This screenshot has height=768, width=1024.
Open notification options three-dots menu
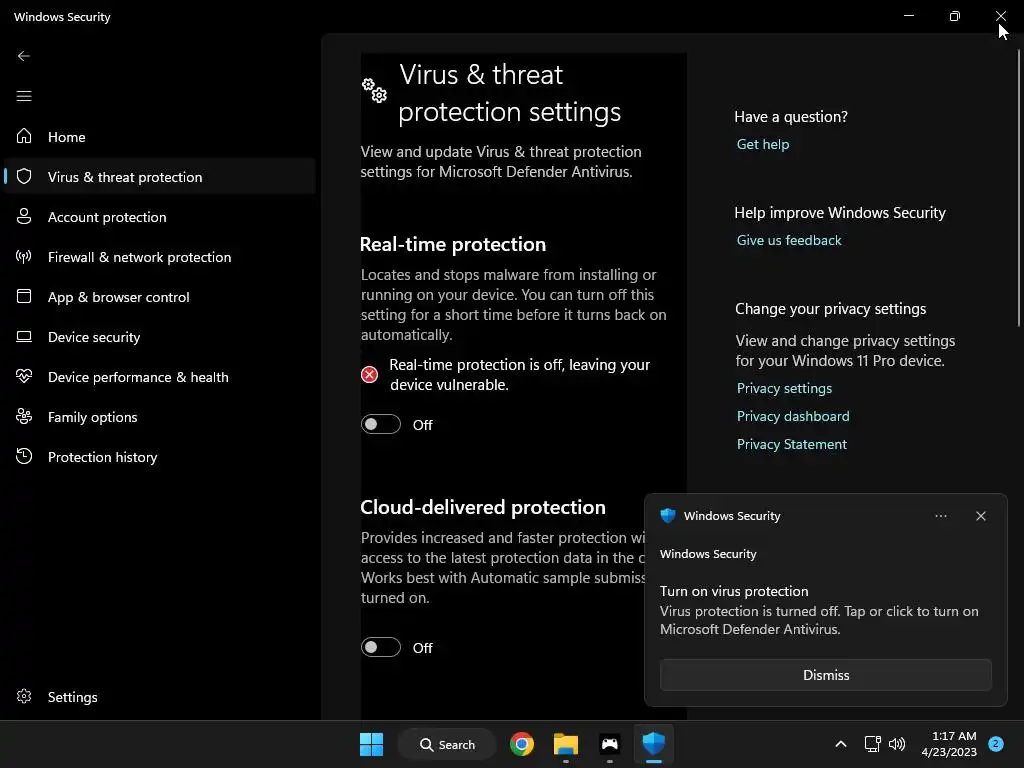click(940, 516)
